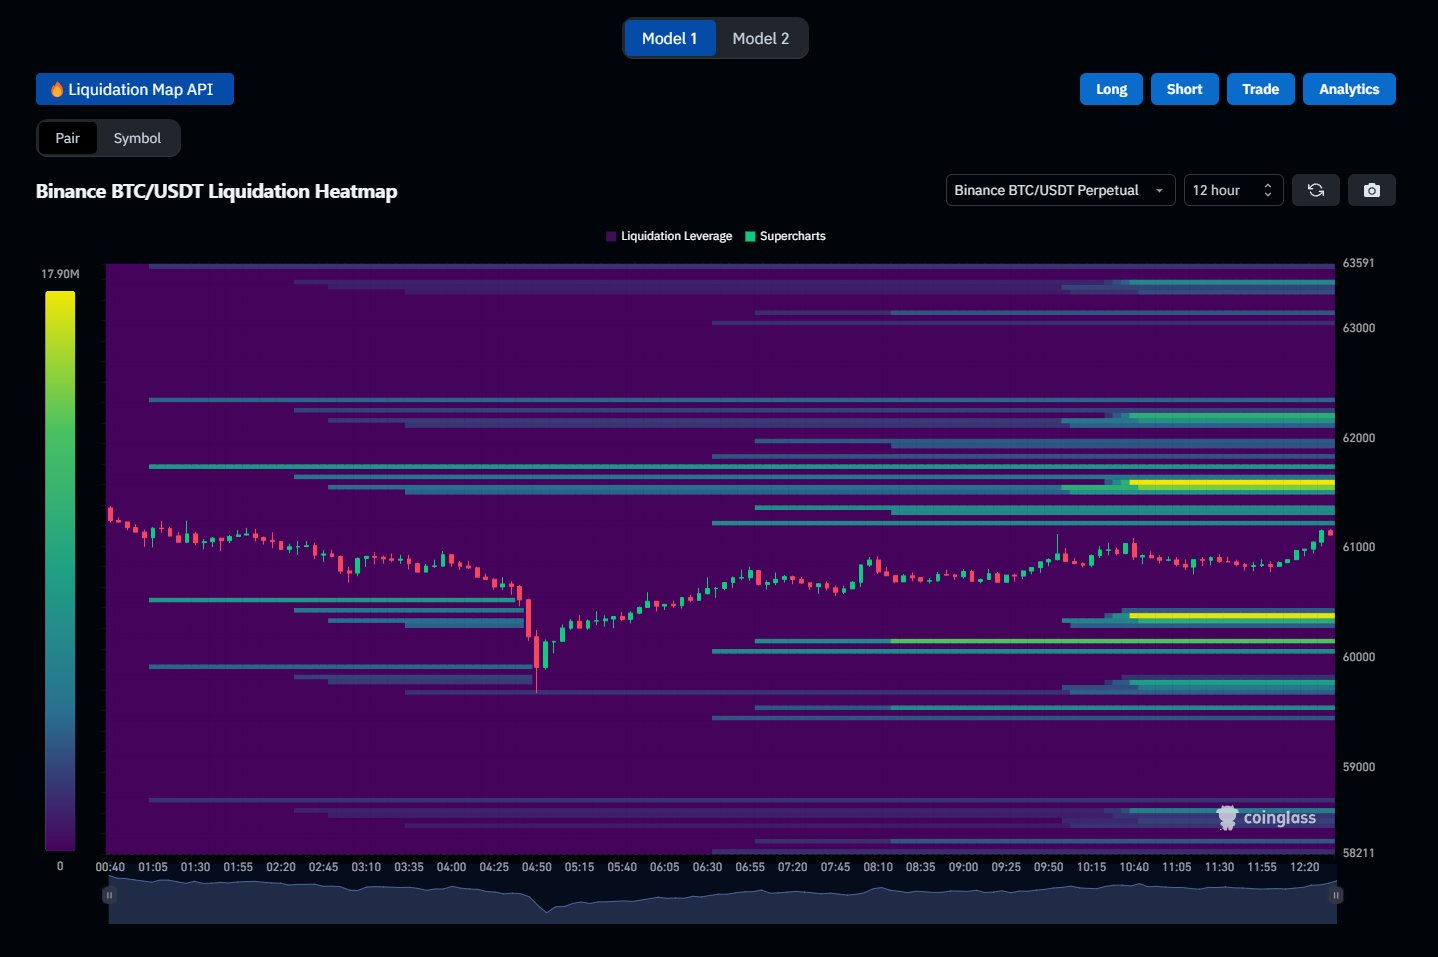The image size is (1438, 957).
Task: Open the Liquidation Map API button
Action: click(x=135, y=89)
